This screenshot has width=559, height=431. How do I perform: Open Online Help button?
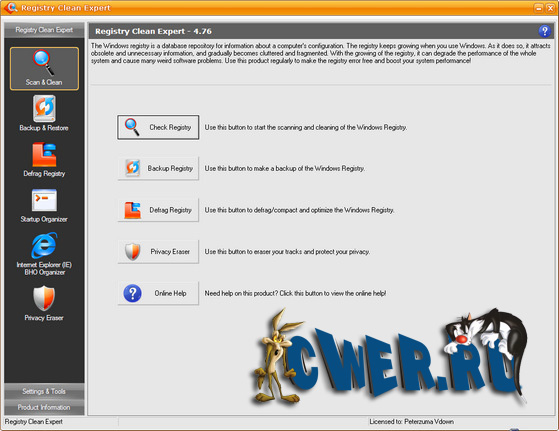tap(158, 293)
